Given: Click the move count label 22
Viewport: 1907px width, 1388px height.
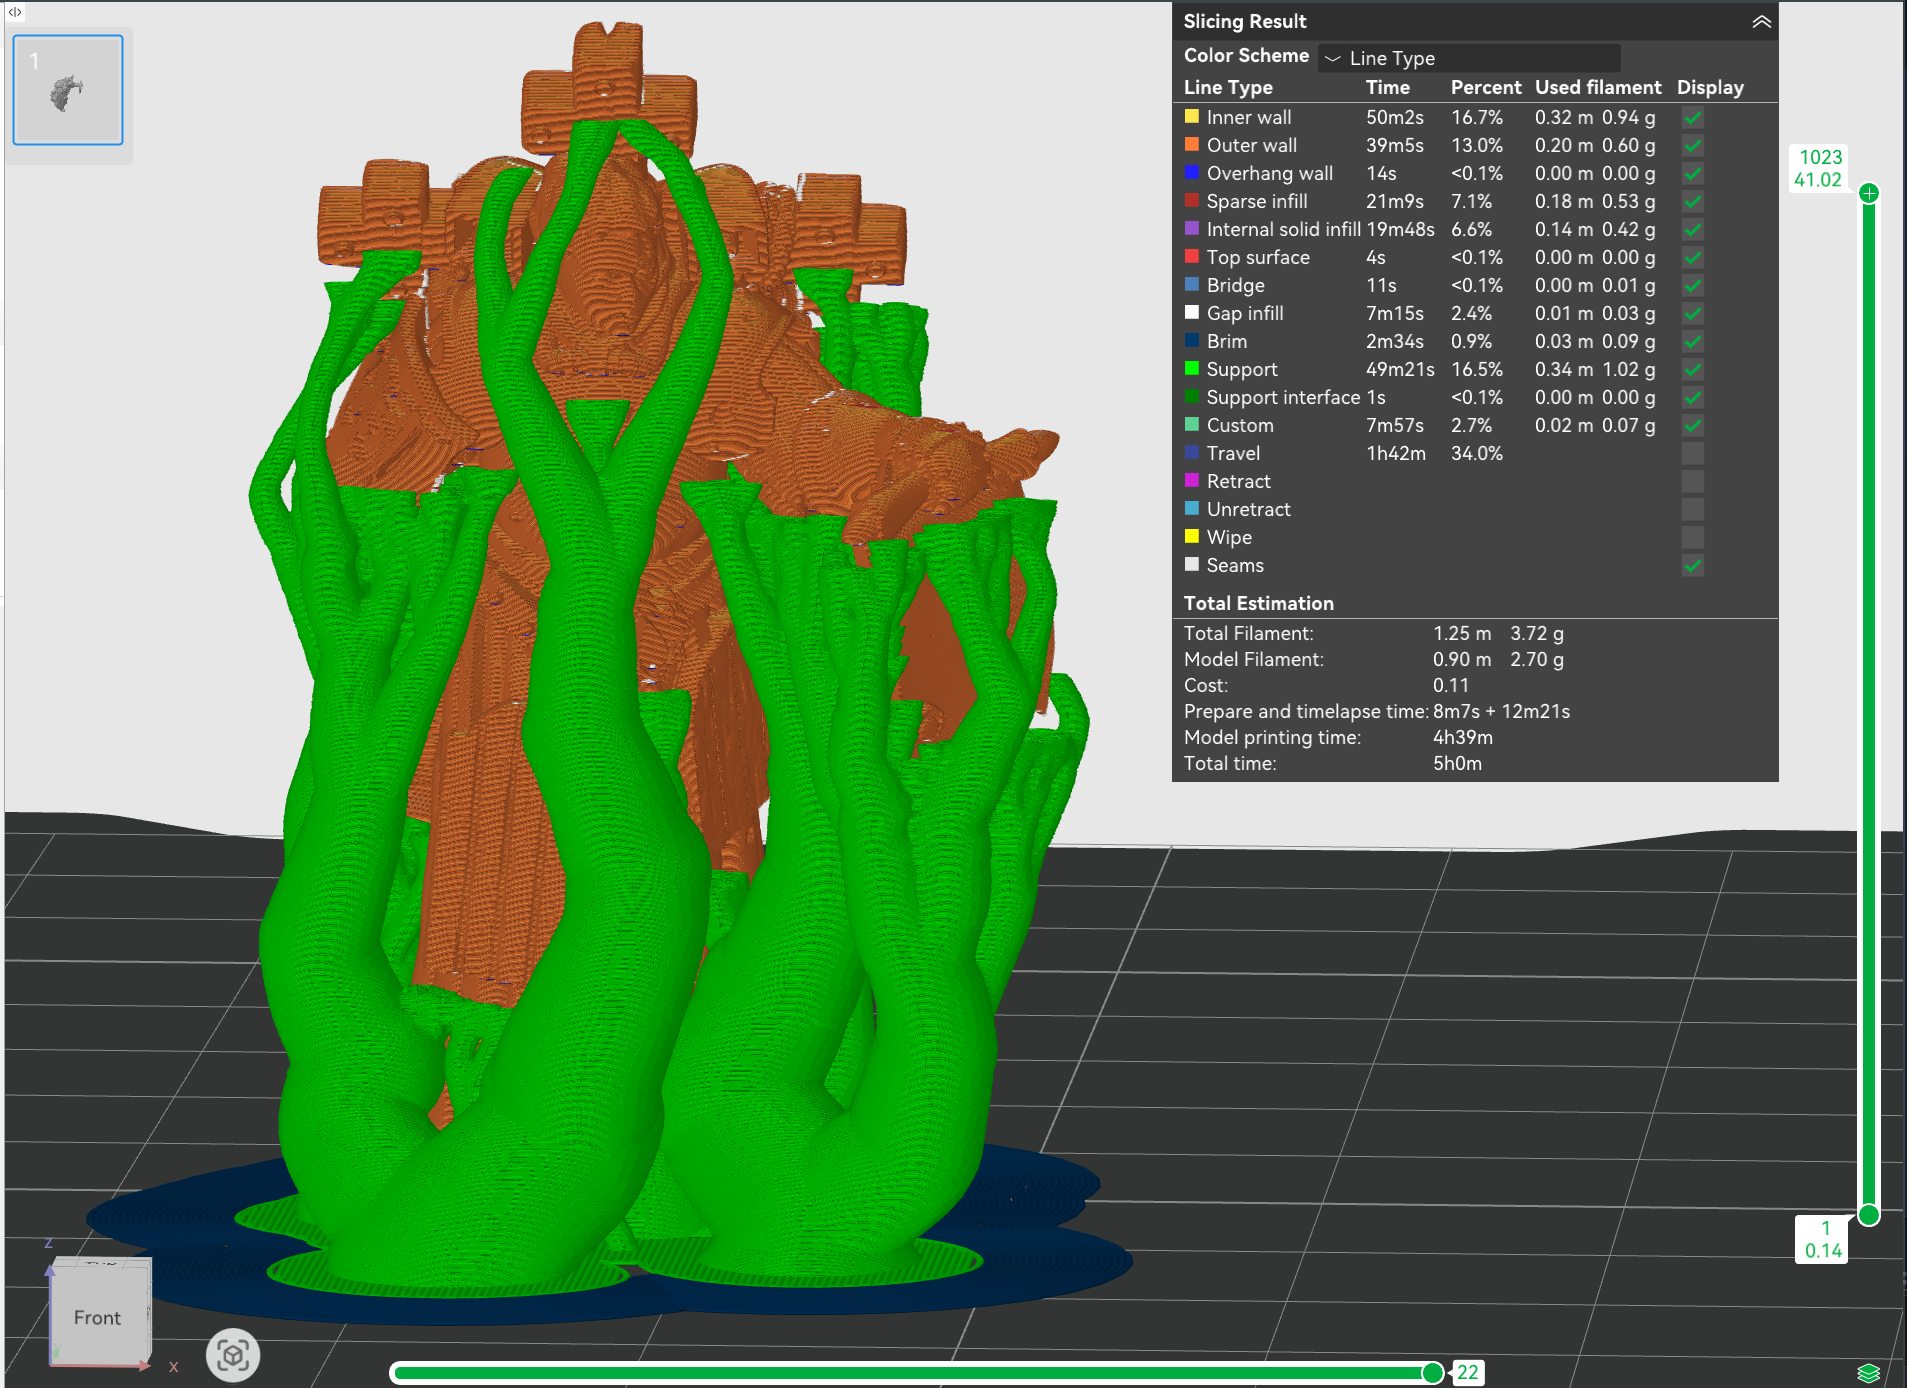Looking at the screenshot, I should pyautogui.click(x=1468, y=1373).
